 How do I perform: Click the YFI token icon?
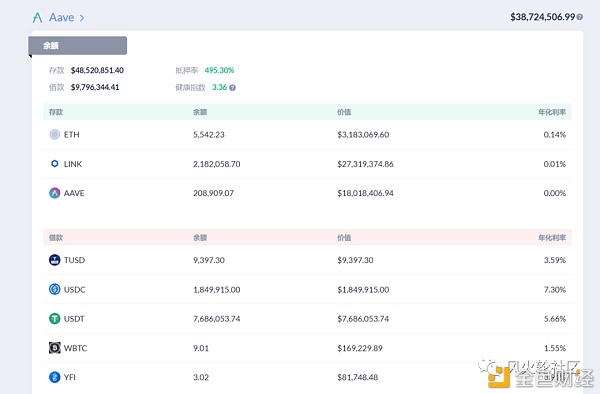[55, 377]
